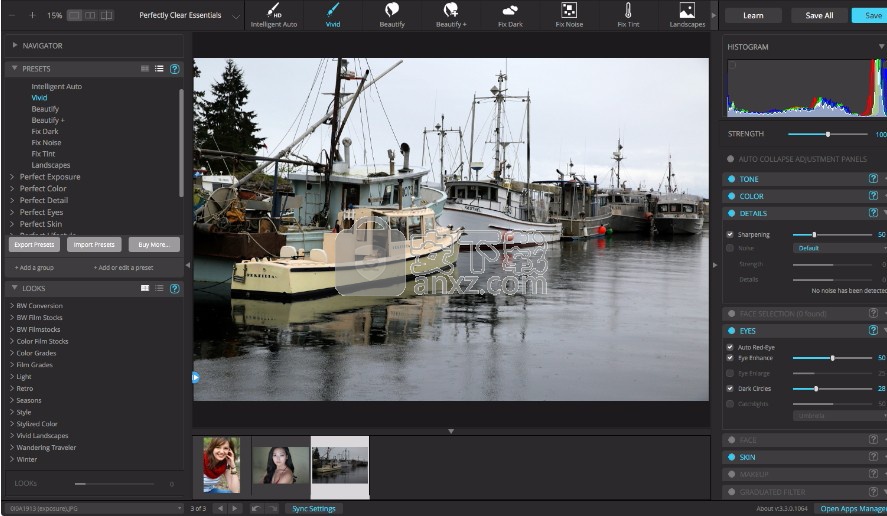Switch to single image view icon
The image size is (887, 516).
[x=74, y=15]
